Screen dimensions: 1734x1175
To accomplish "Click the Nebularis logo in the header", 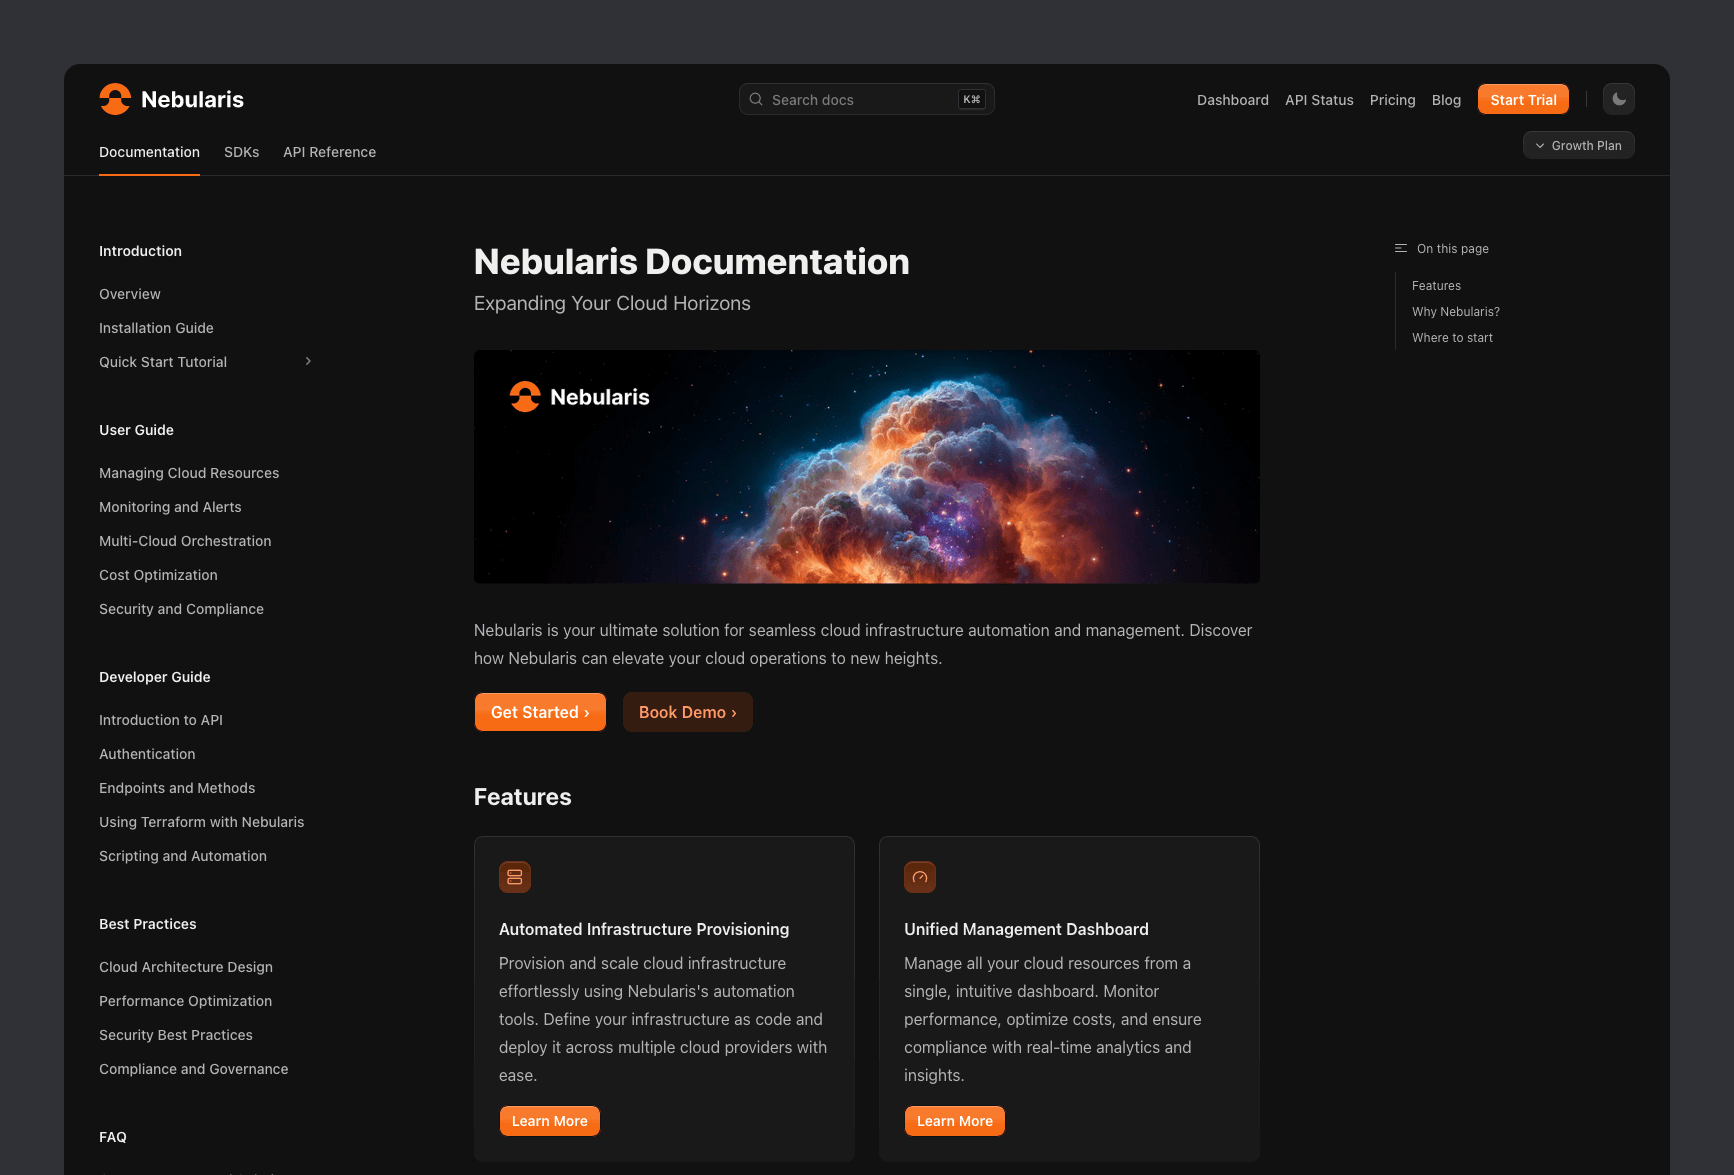I will [x=171, y=99].
